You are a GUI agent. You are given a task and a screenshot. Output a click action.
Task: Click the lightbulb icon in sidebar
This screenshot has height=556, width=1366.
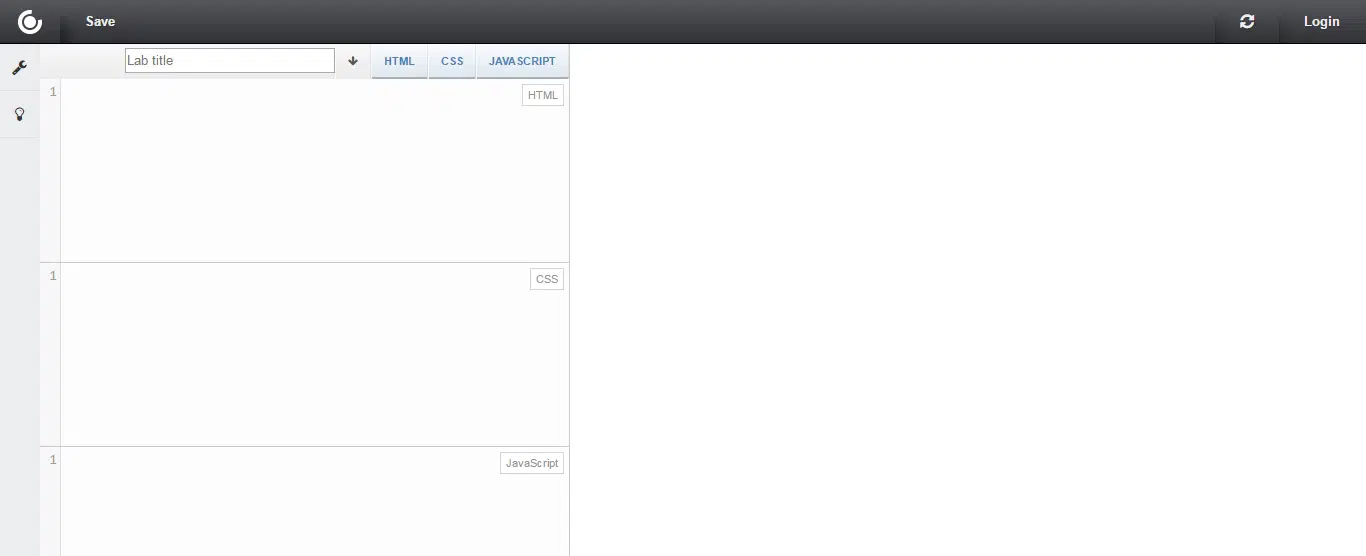click(x=19, y=114)
